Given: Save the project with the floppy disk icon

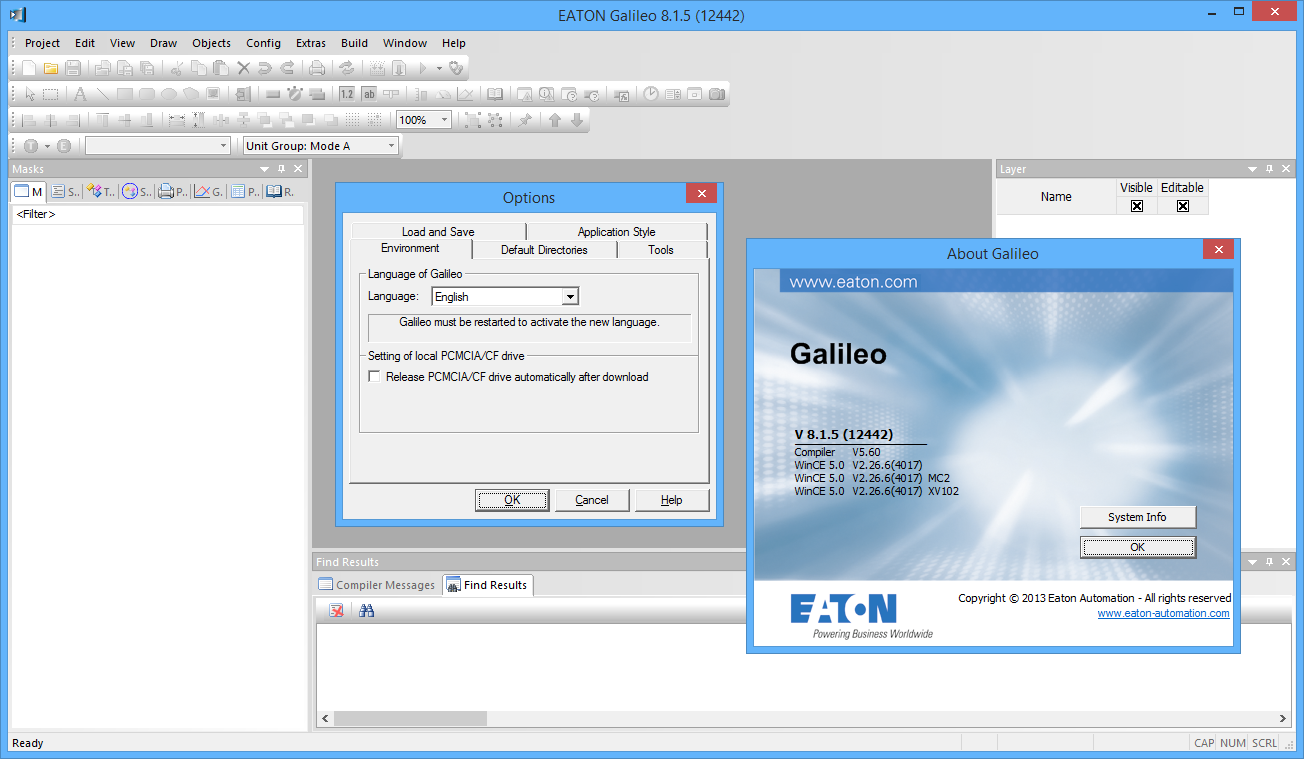Looking at the screenshot, I should click(x=73, y=69).
